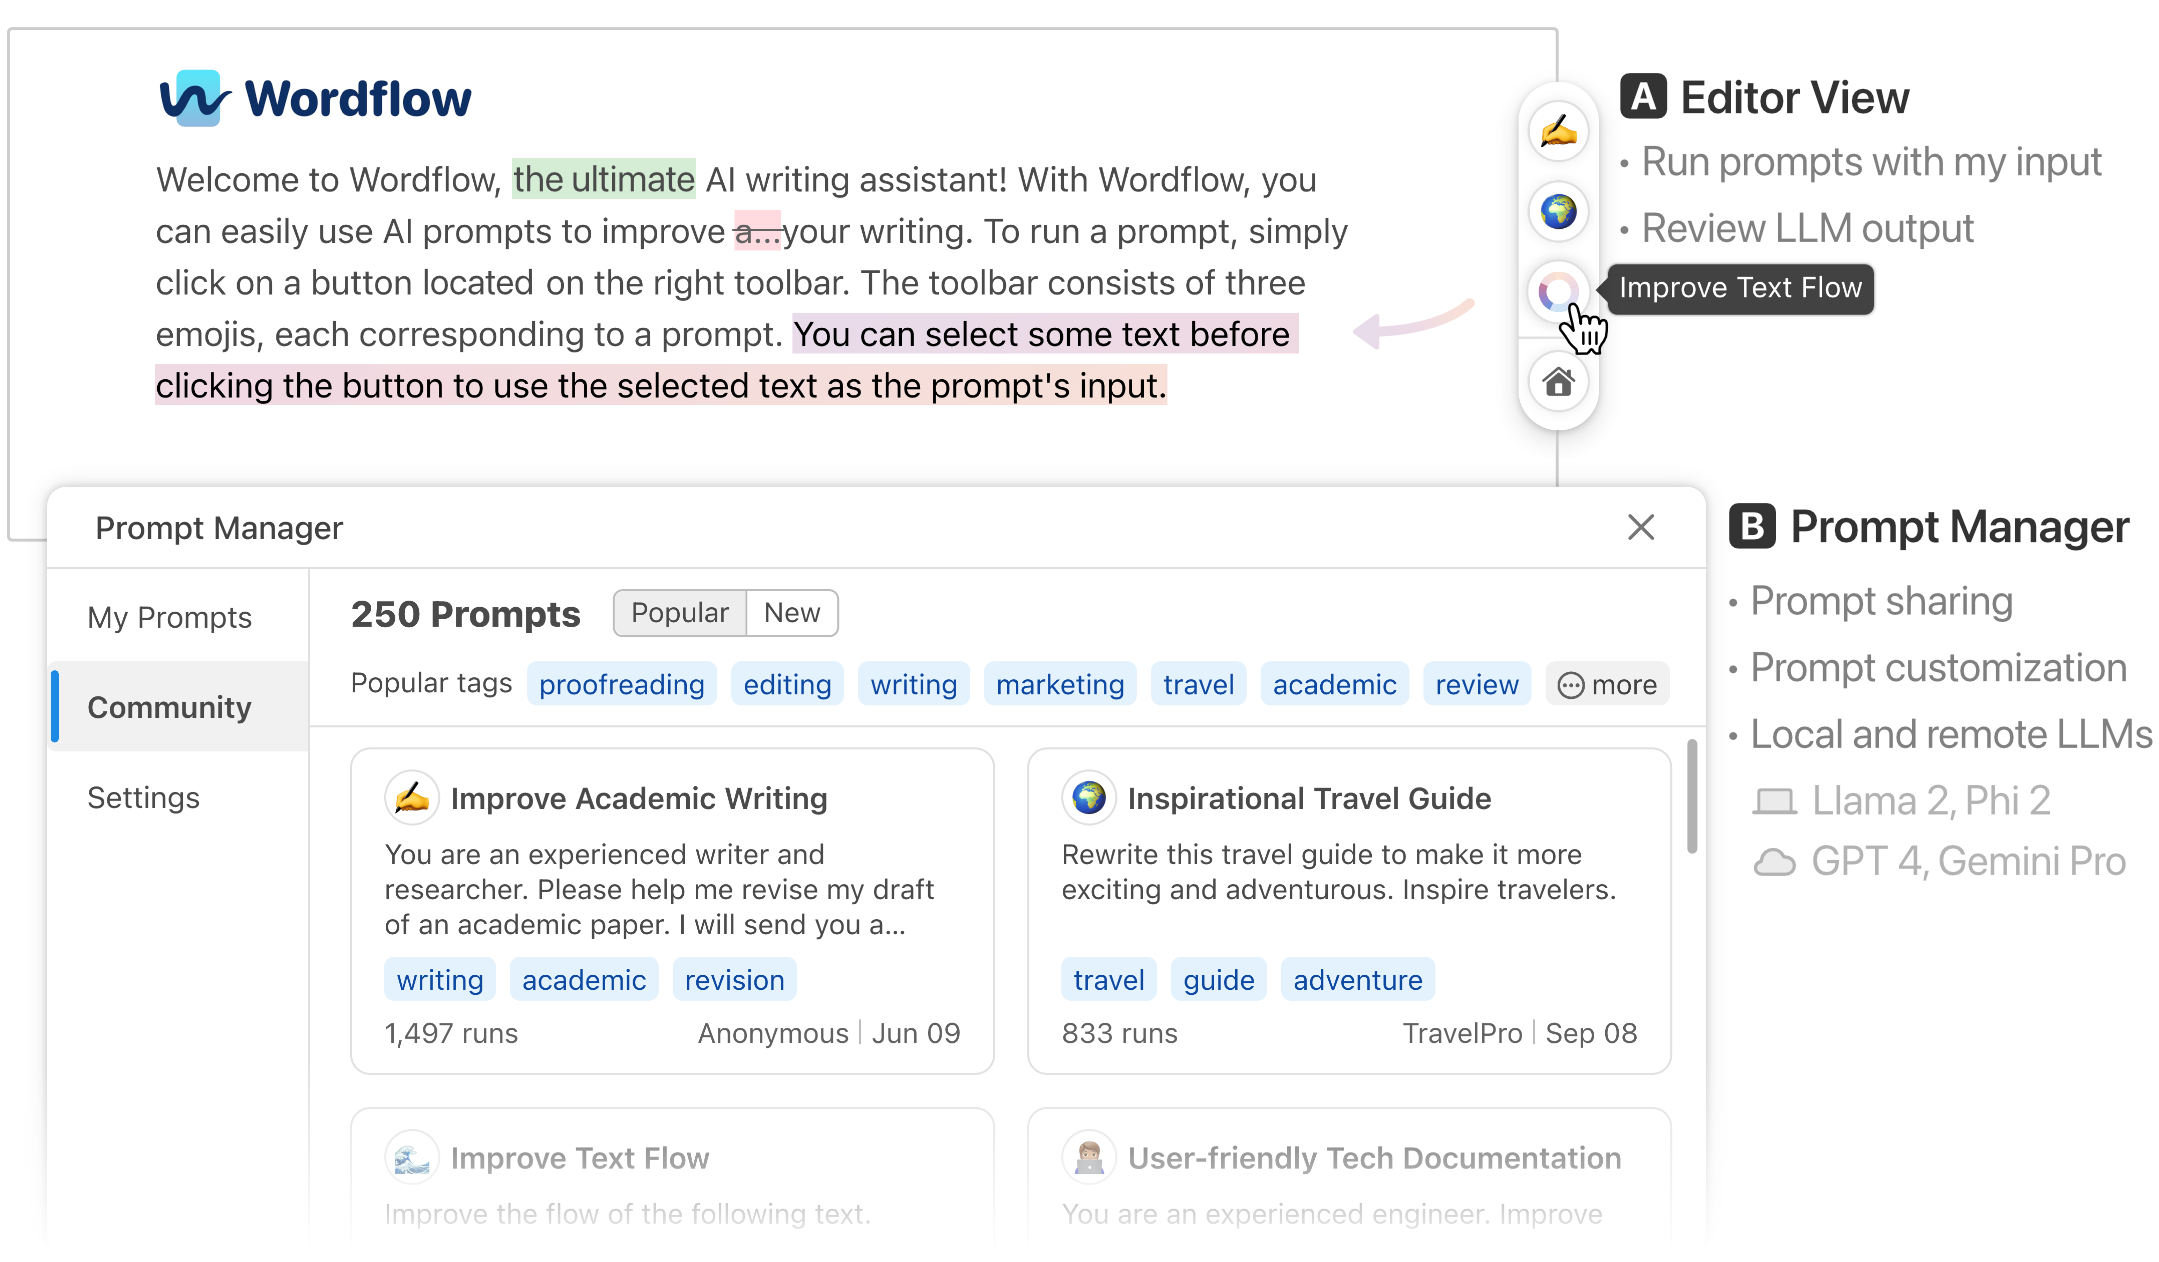Expand more popular tags

1606,684
